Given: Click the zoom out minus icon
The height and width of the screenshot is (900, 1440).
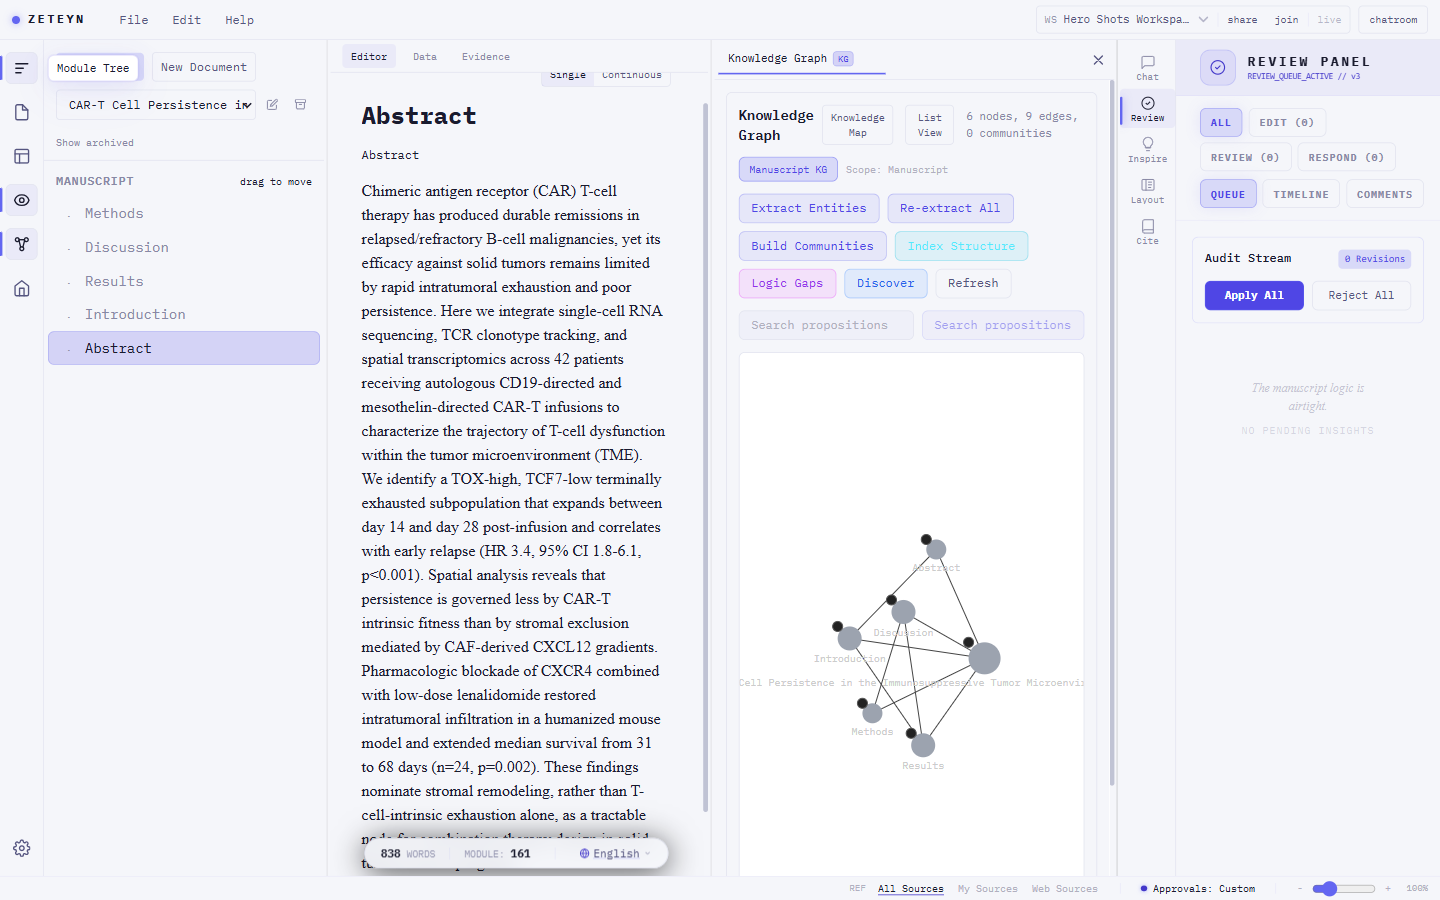Looking at the screenshot, I should click(x=1300, y=888).
